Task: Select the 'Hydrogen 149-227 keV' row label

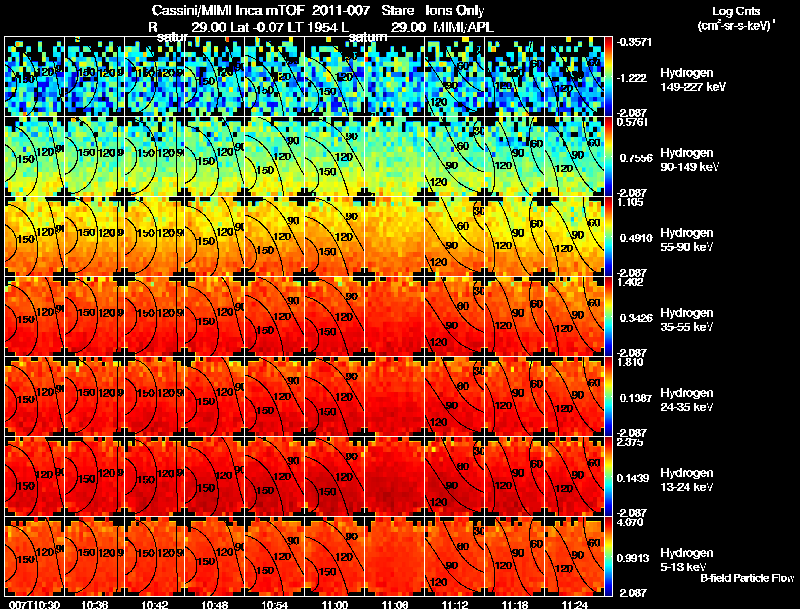Action: 693,80
